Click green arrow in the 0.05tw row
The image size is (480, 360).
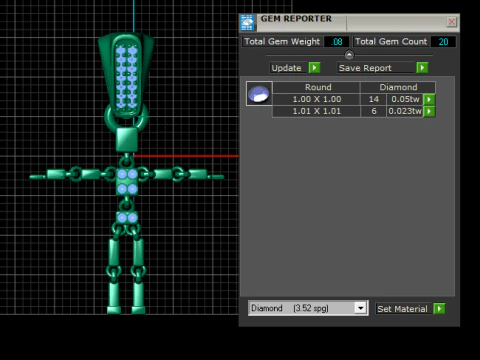[429, 99]
